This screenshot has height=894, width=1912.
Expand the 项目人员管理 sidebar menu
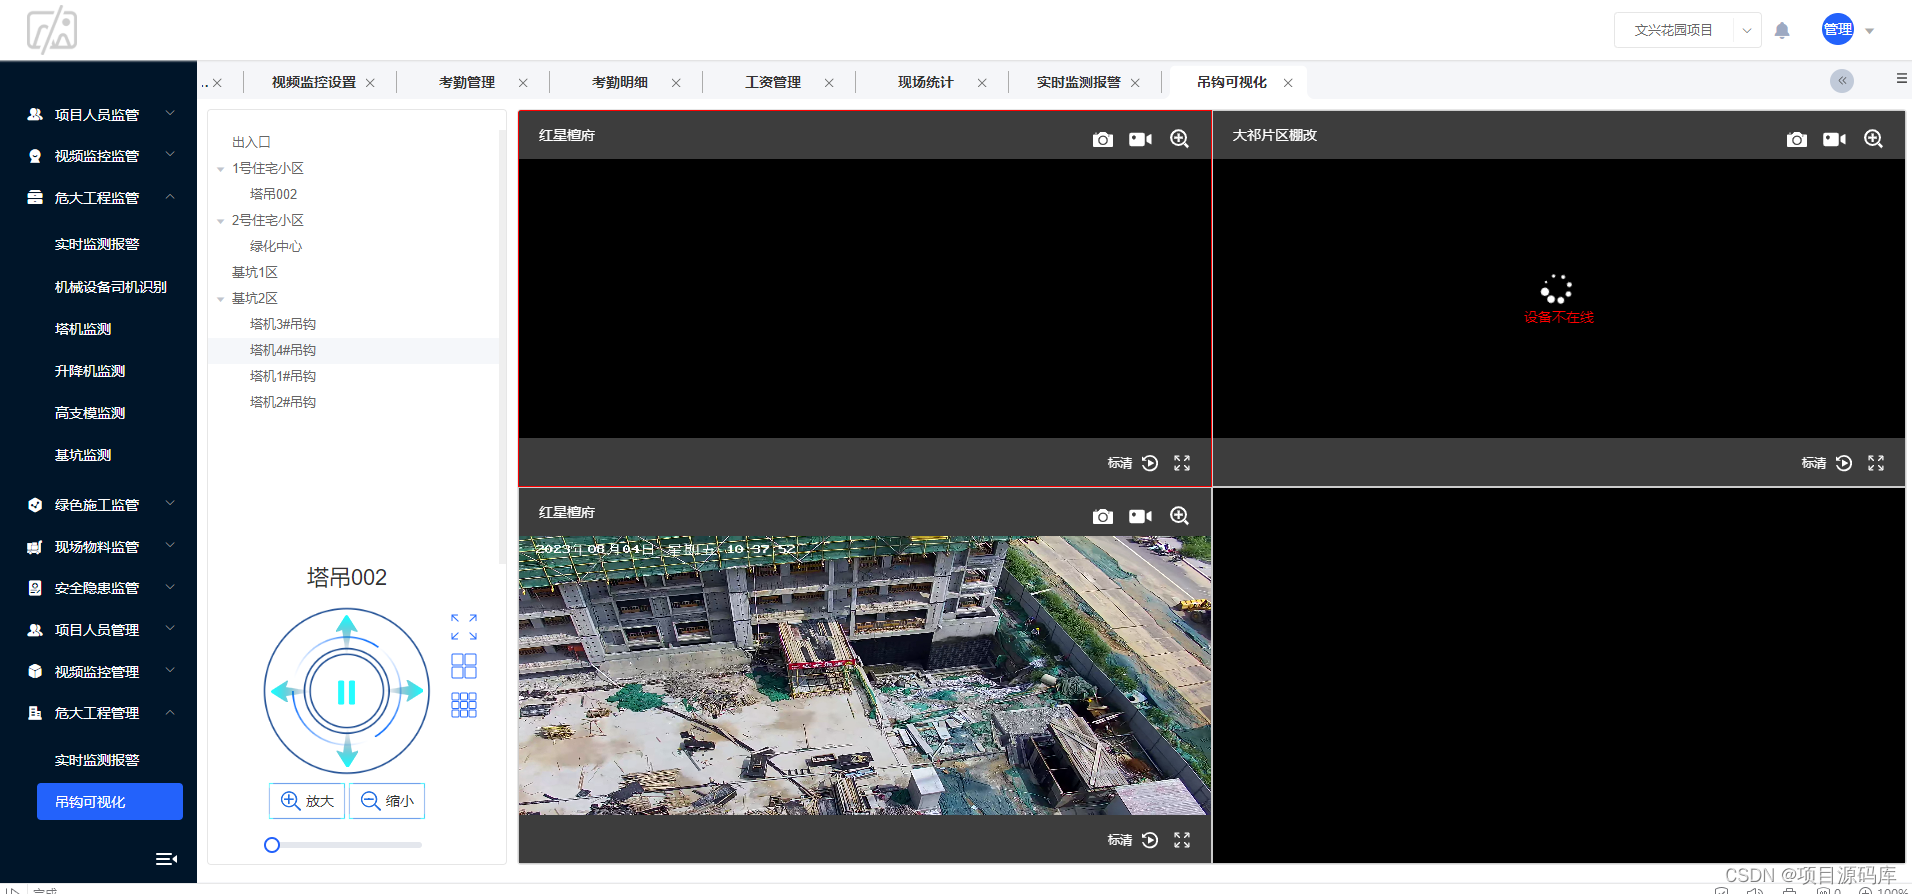click(x=98, y=629)
